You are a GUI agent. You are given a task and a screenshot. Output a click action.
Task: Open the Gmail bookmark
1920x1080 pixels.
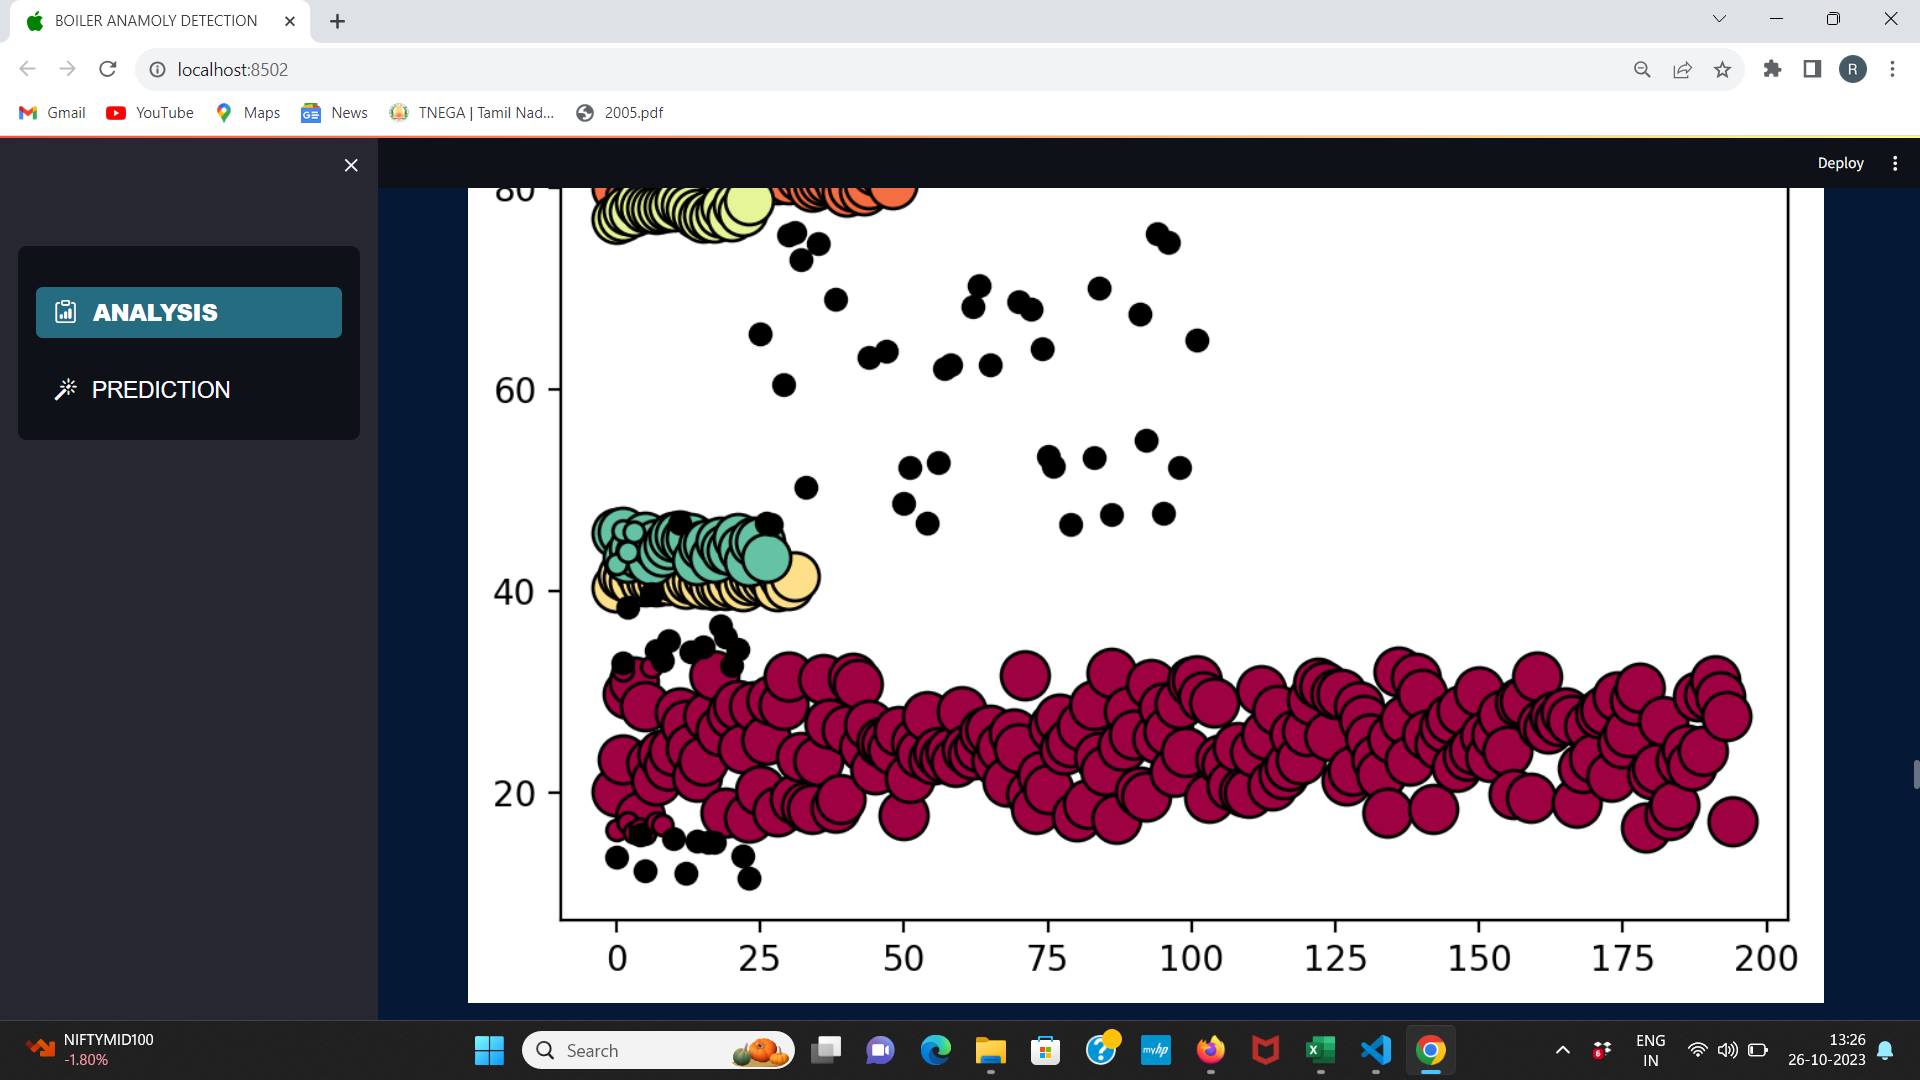[51, 113]
